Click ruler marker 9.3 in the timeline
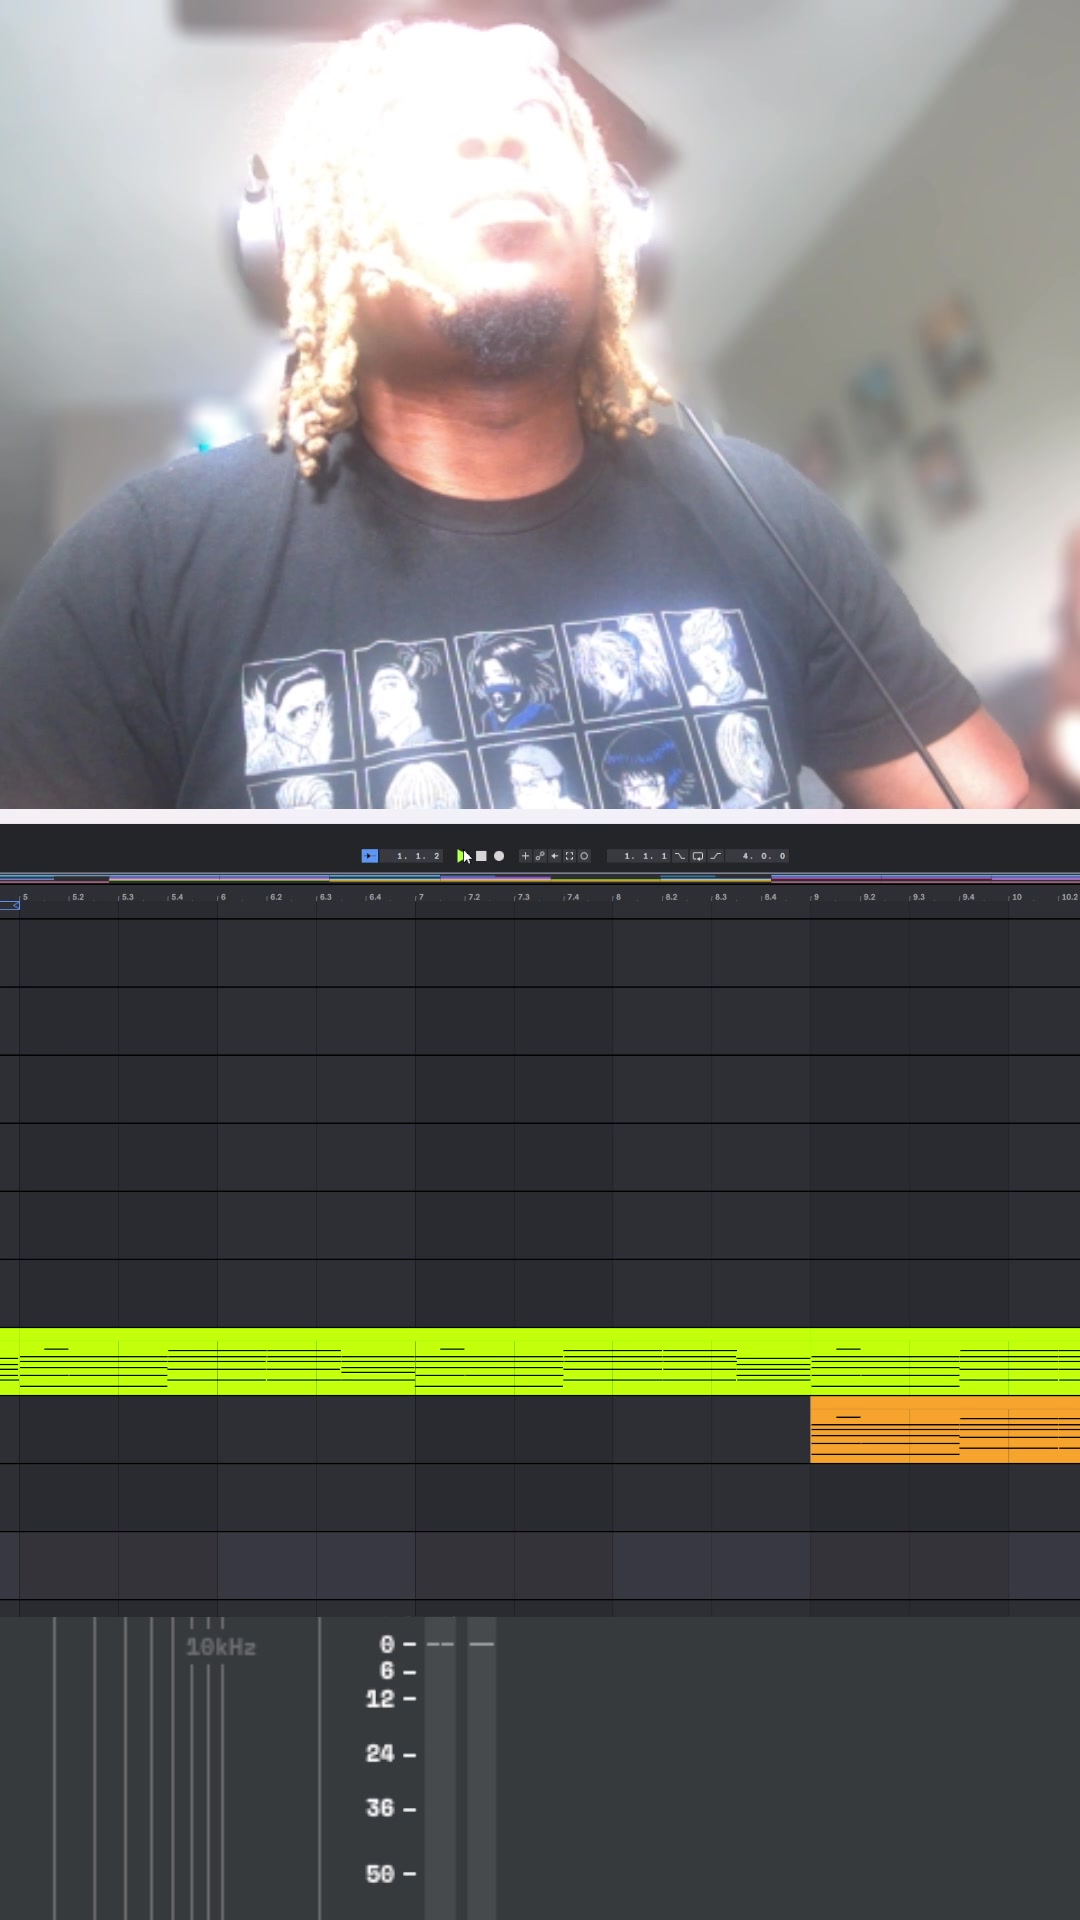 tap(918, 897)
